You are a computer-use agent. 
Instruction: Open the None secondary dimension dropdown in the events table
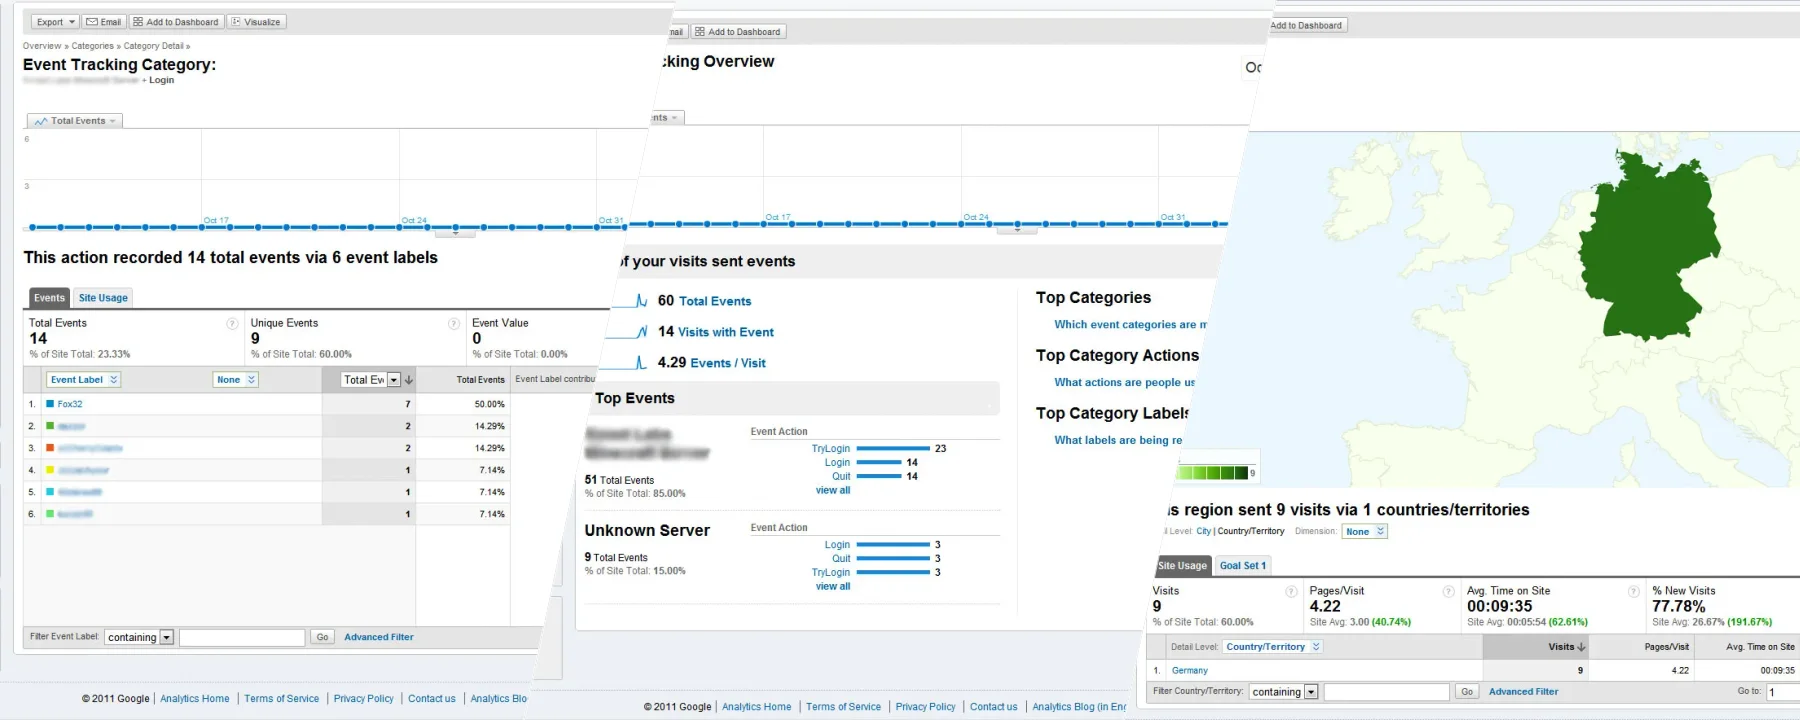coord(235,380)
